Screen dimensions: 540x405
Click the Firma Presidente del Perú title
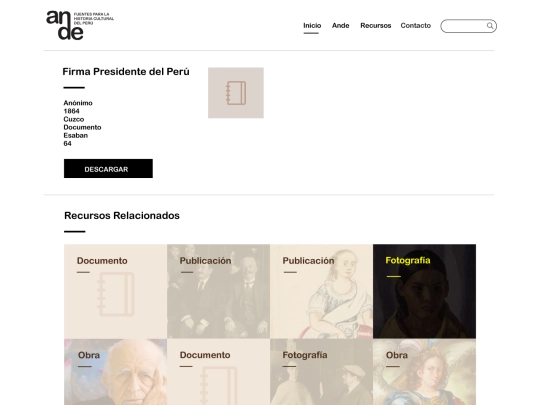point(126,72)
